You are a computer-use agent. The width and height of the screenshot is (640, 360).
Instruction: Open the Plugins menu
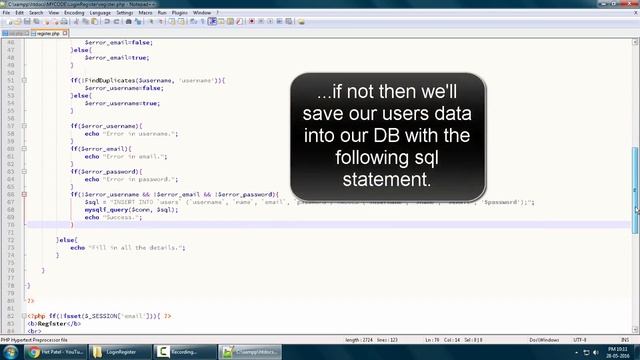[179, 13]
